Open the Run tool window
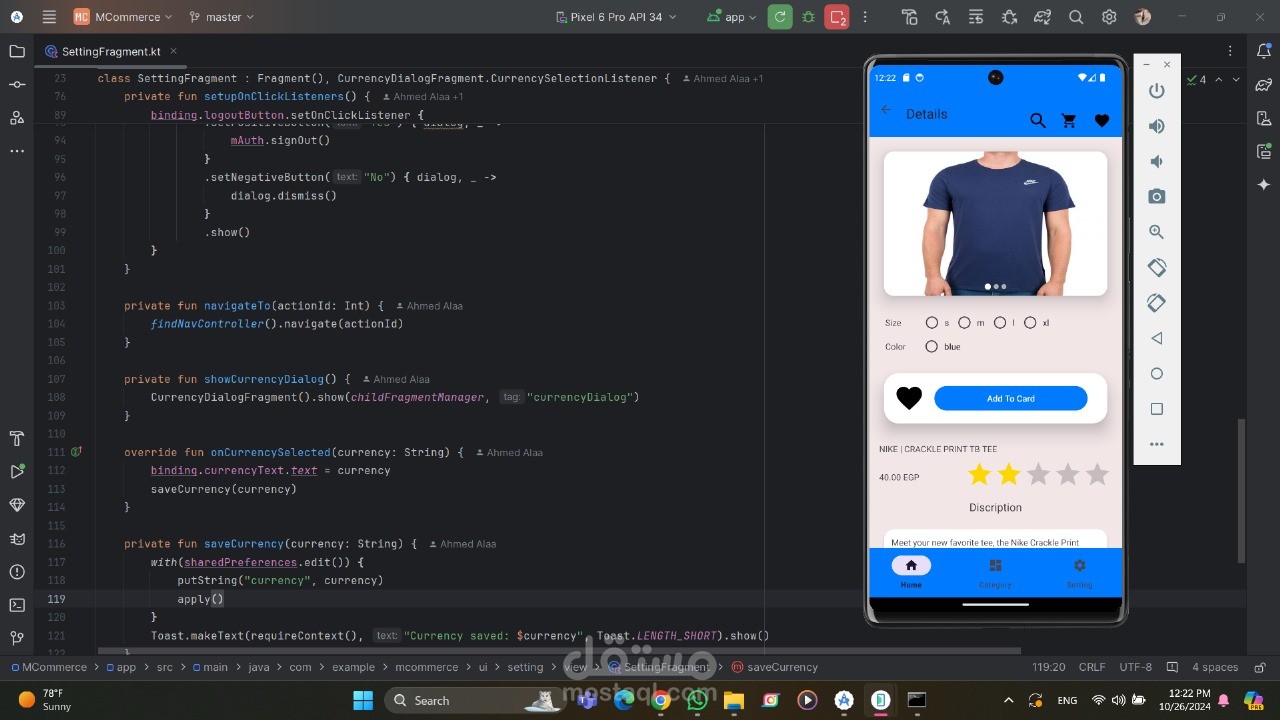This screenshot has width=1280, height=720. click(x=17, y=472)
